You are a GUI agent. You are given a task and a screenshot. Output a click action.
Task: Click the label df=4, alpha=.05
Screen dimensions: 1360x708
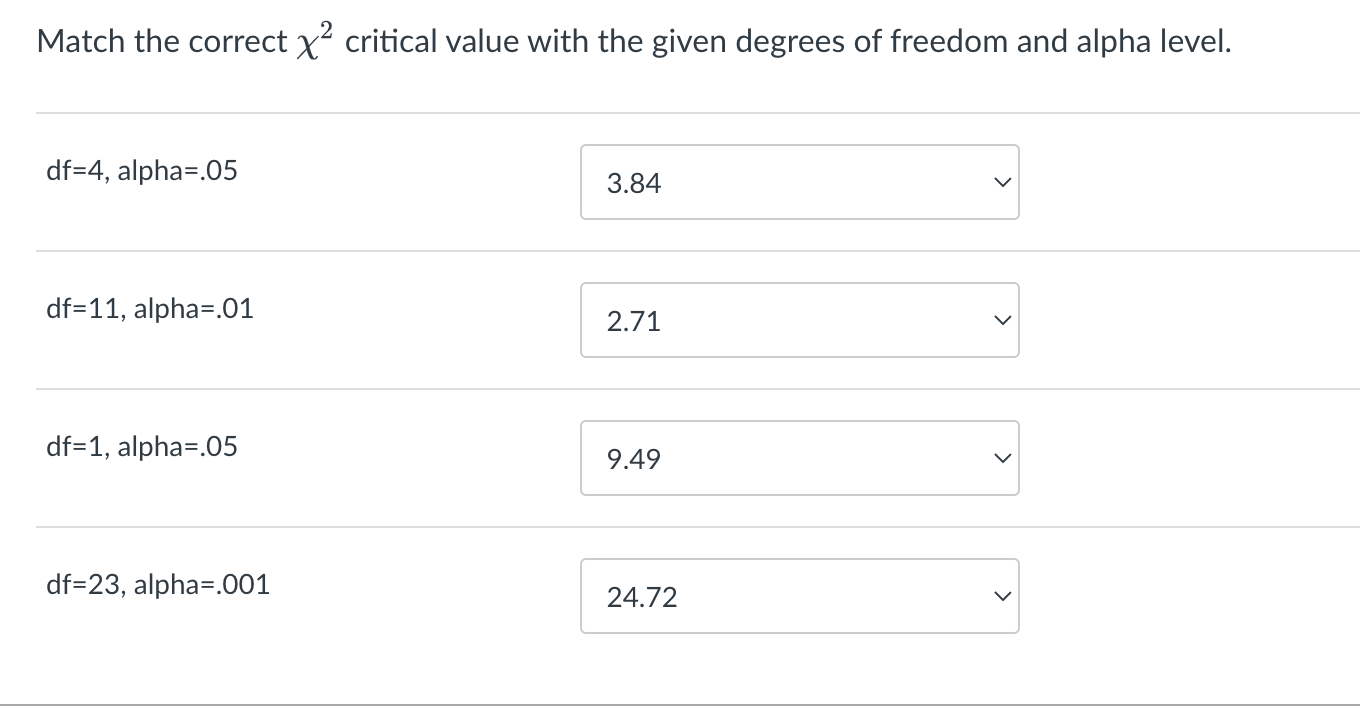pyautogui.click(x=141, y=170)
